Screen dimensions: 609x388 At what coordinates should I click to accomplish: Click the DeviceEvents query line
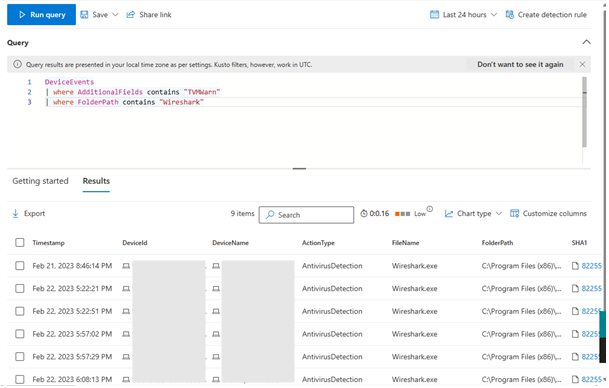[x=69, y=82]
